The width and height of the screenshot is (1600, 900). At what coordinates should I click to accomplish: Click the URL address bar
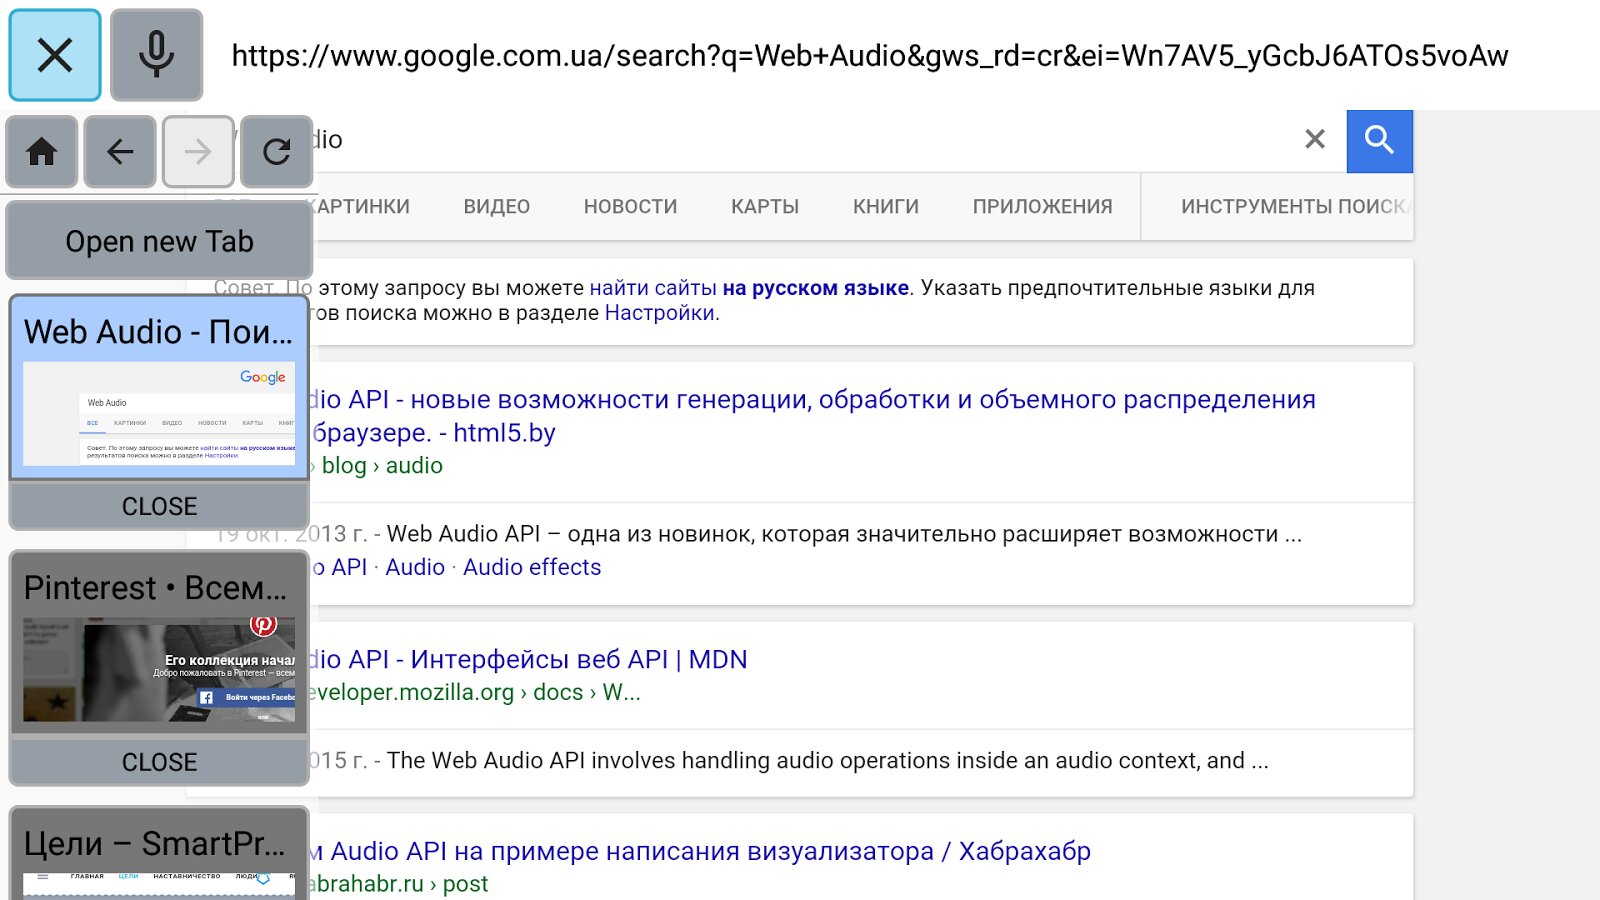pos(869,56)
